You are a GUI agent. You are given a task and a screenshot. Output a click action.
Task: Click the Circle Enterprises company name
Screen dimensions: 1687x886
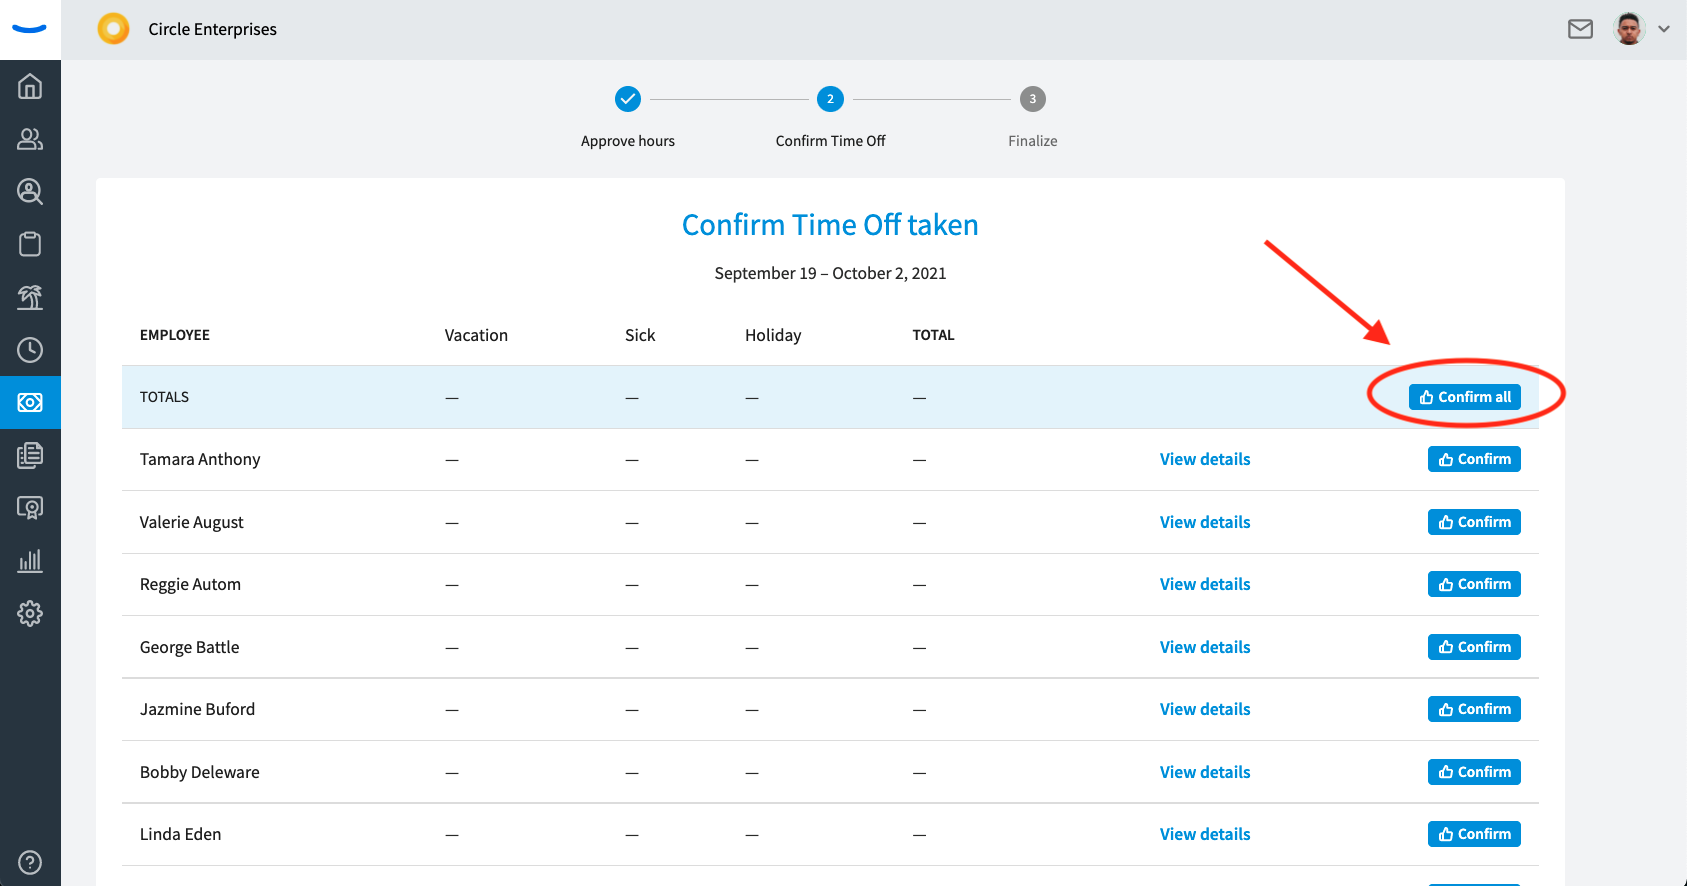(213, 29)
